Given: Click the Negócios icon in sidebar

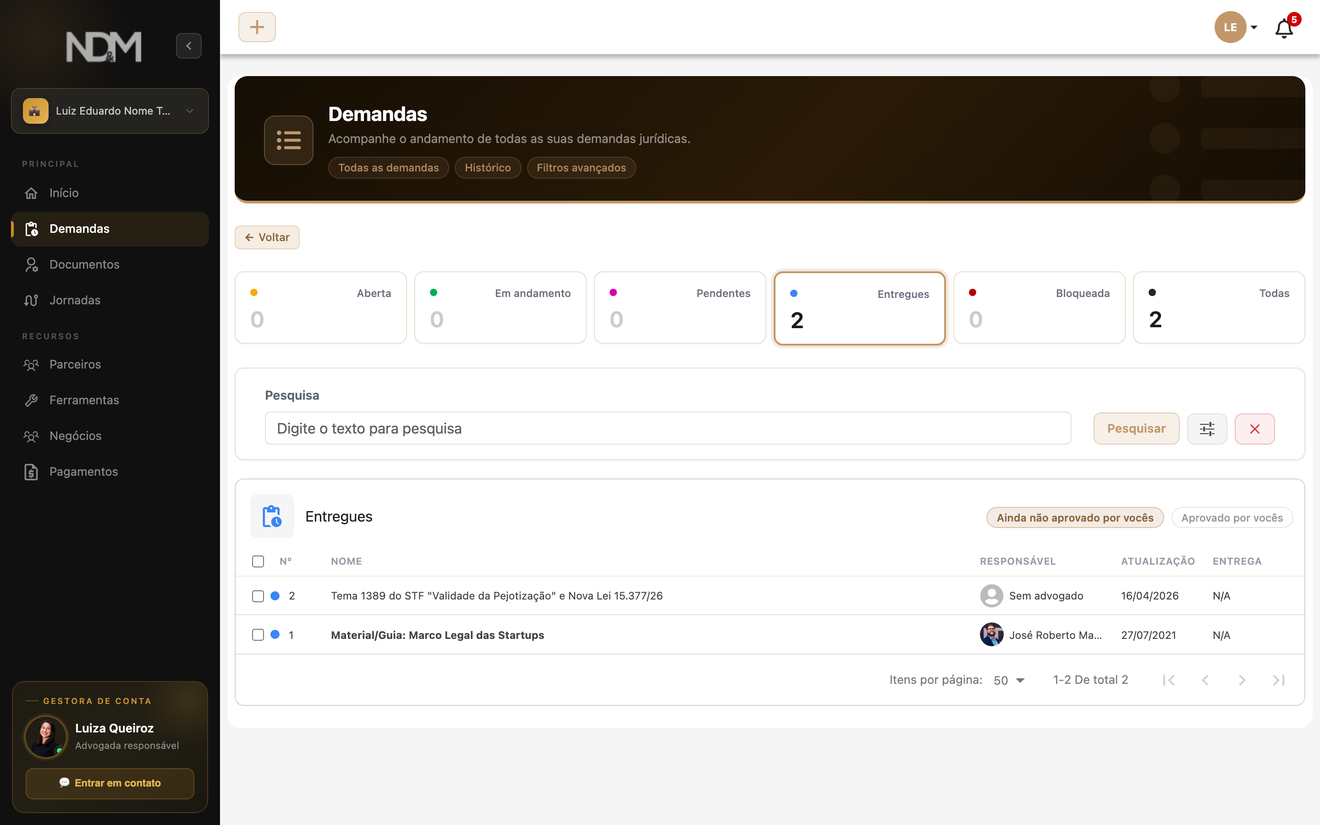Looking at the screenshot, I should 31,436.
